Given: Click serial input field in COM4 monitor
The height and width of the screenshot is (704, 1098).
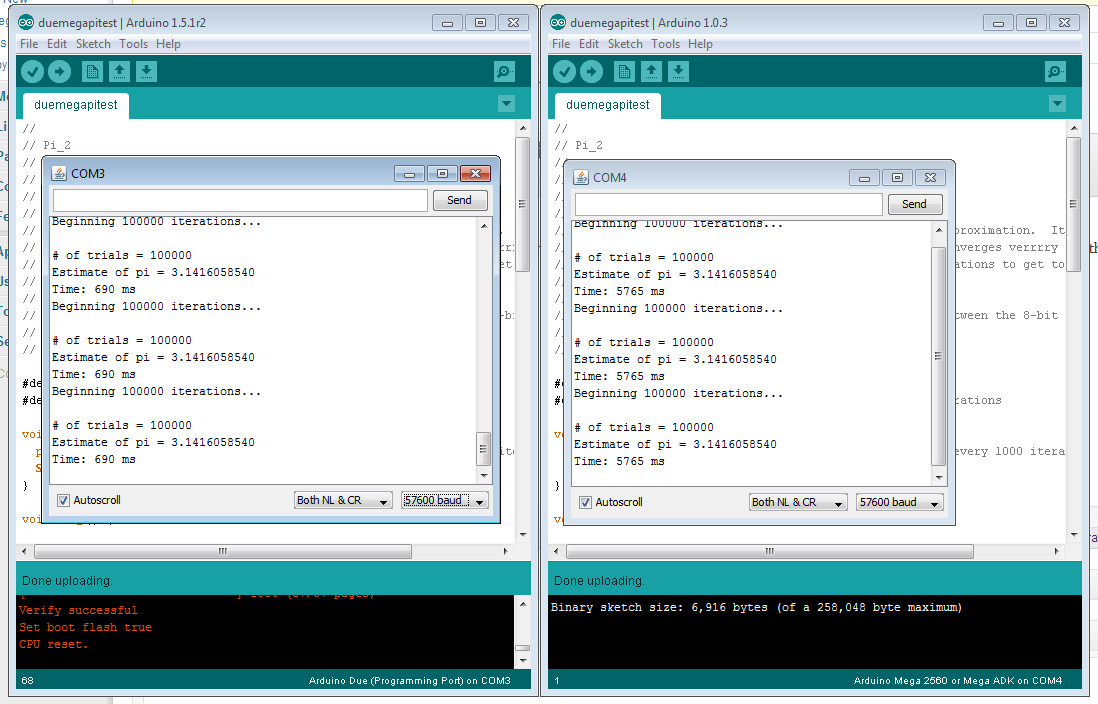Looking at the screenshot, I should (x=728, y=204).
